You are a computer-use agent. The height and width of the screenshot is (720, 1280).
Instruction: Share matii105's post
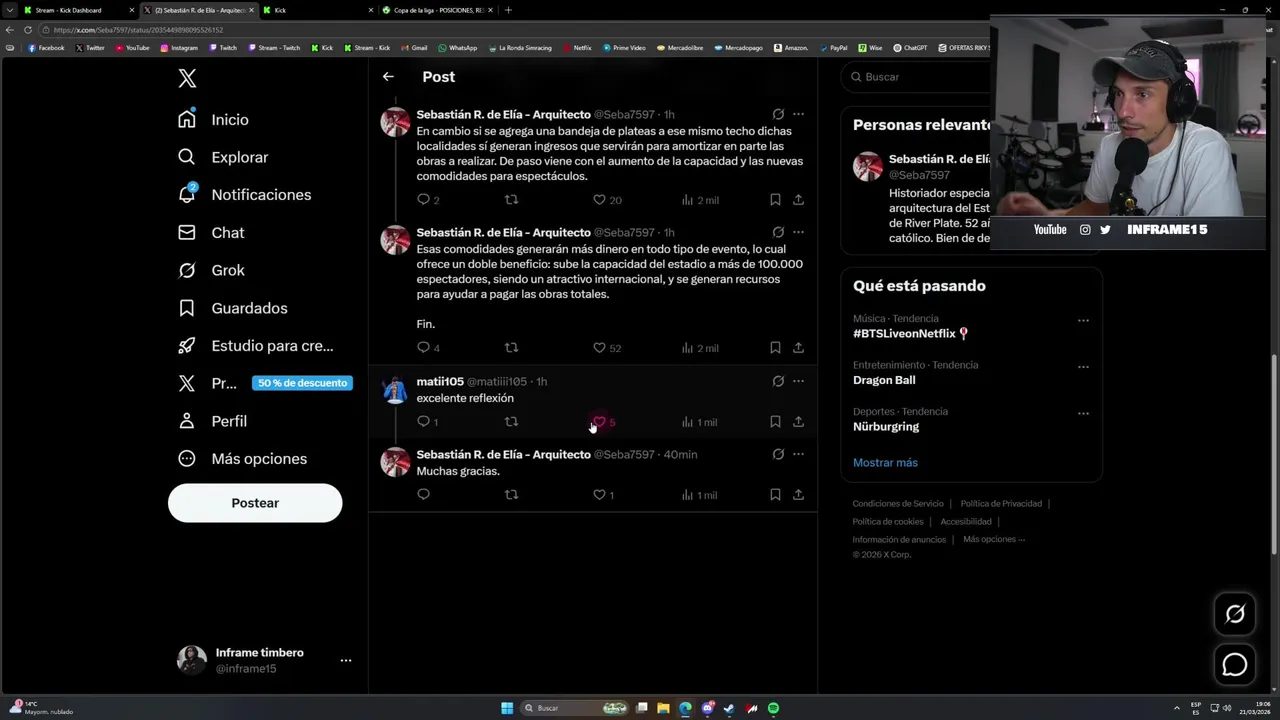click(798, 422)
